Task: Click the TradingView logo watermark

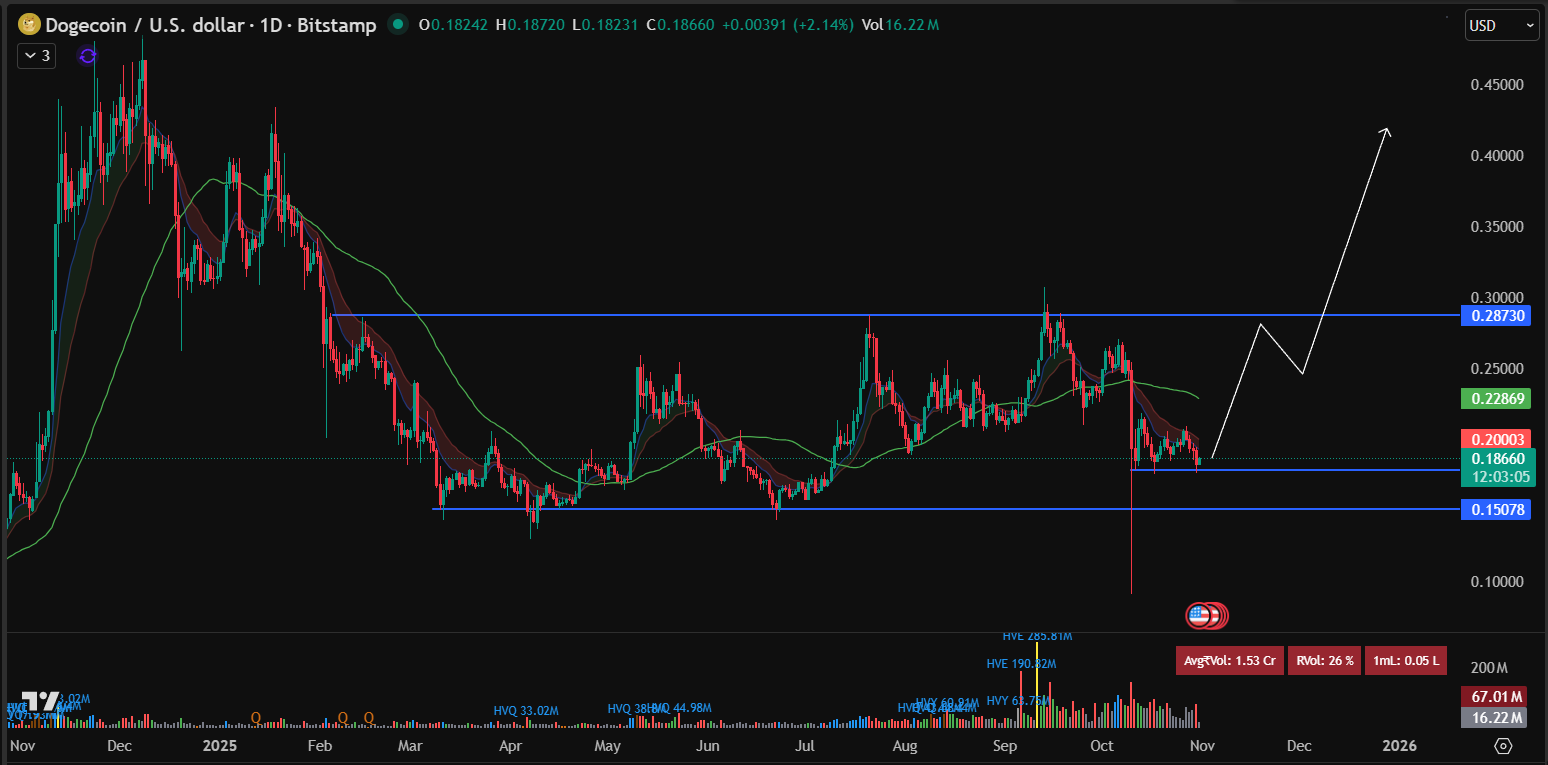Action: (40, 702)
